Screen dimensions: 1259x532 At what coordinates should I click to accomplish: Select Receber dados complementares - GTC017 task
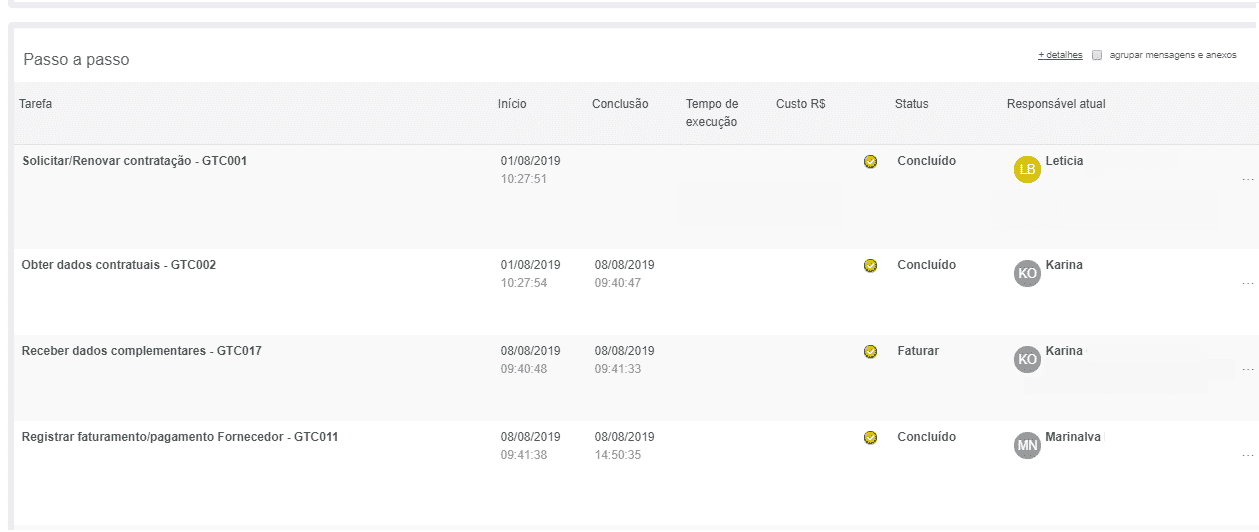[x=141, y=351]
